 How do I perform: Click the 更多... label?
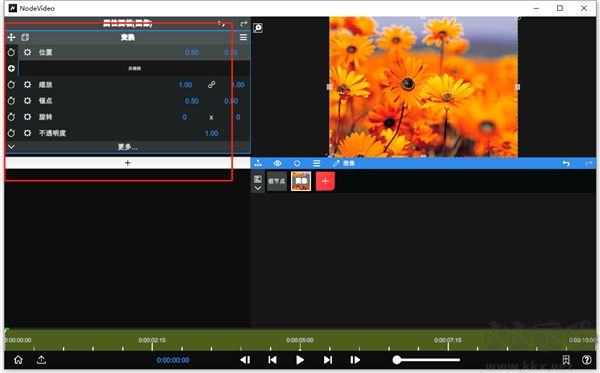[127, 147]
